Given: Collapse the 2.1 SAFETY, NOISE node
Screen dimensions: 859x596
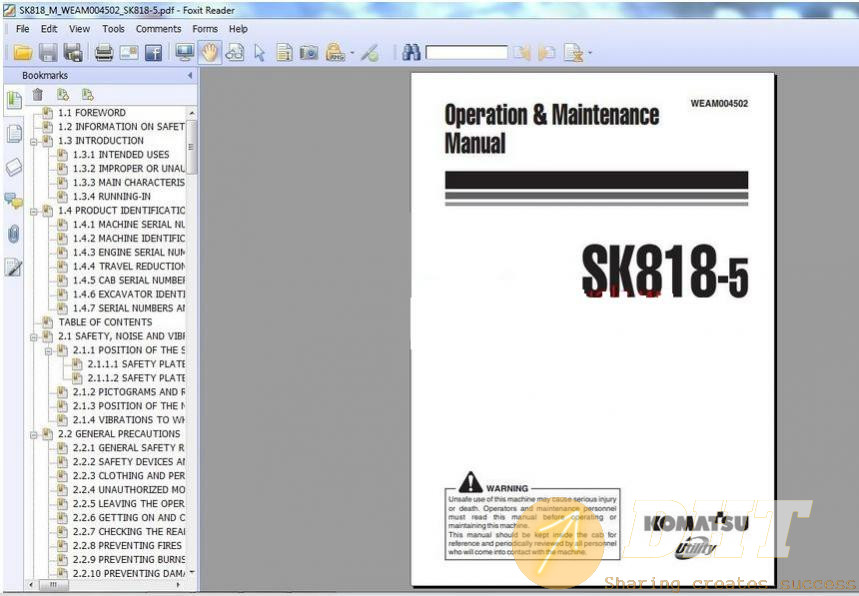Looking at the screenshot, I should pos(34,337).
